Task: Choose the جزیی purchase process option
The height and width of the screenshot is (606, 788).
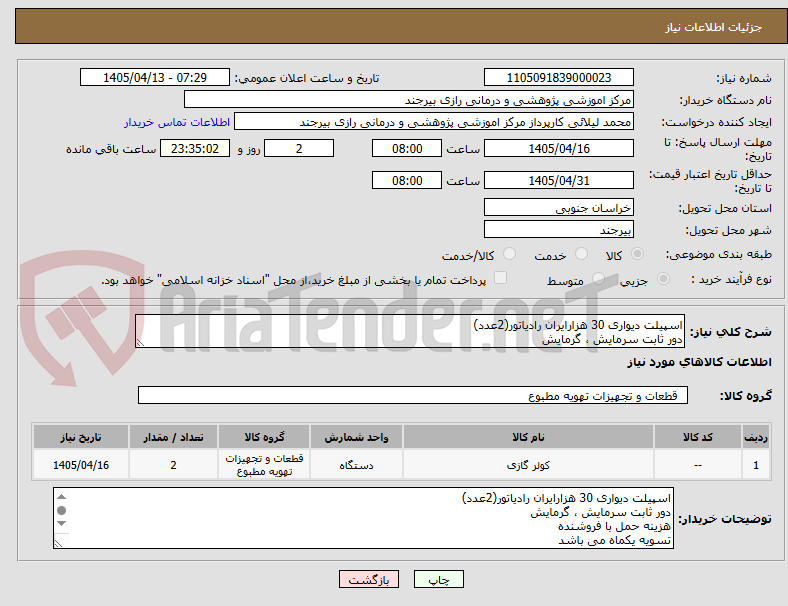Action: coord(663,279)
